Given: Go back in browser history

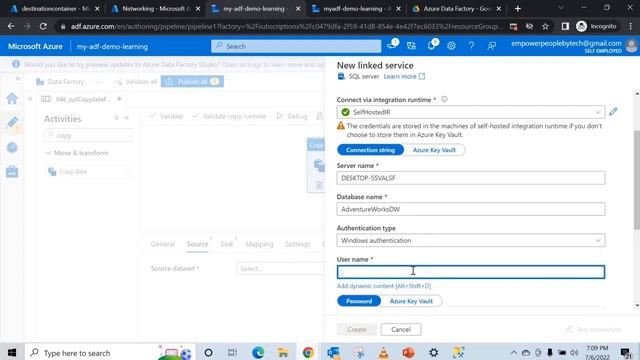Looking at the screenshot, I should coord(11,26).
